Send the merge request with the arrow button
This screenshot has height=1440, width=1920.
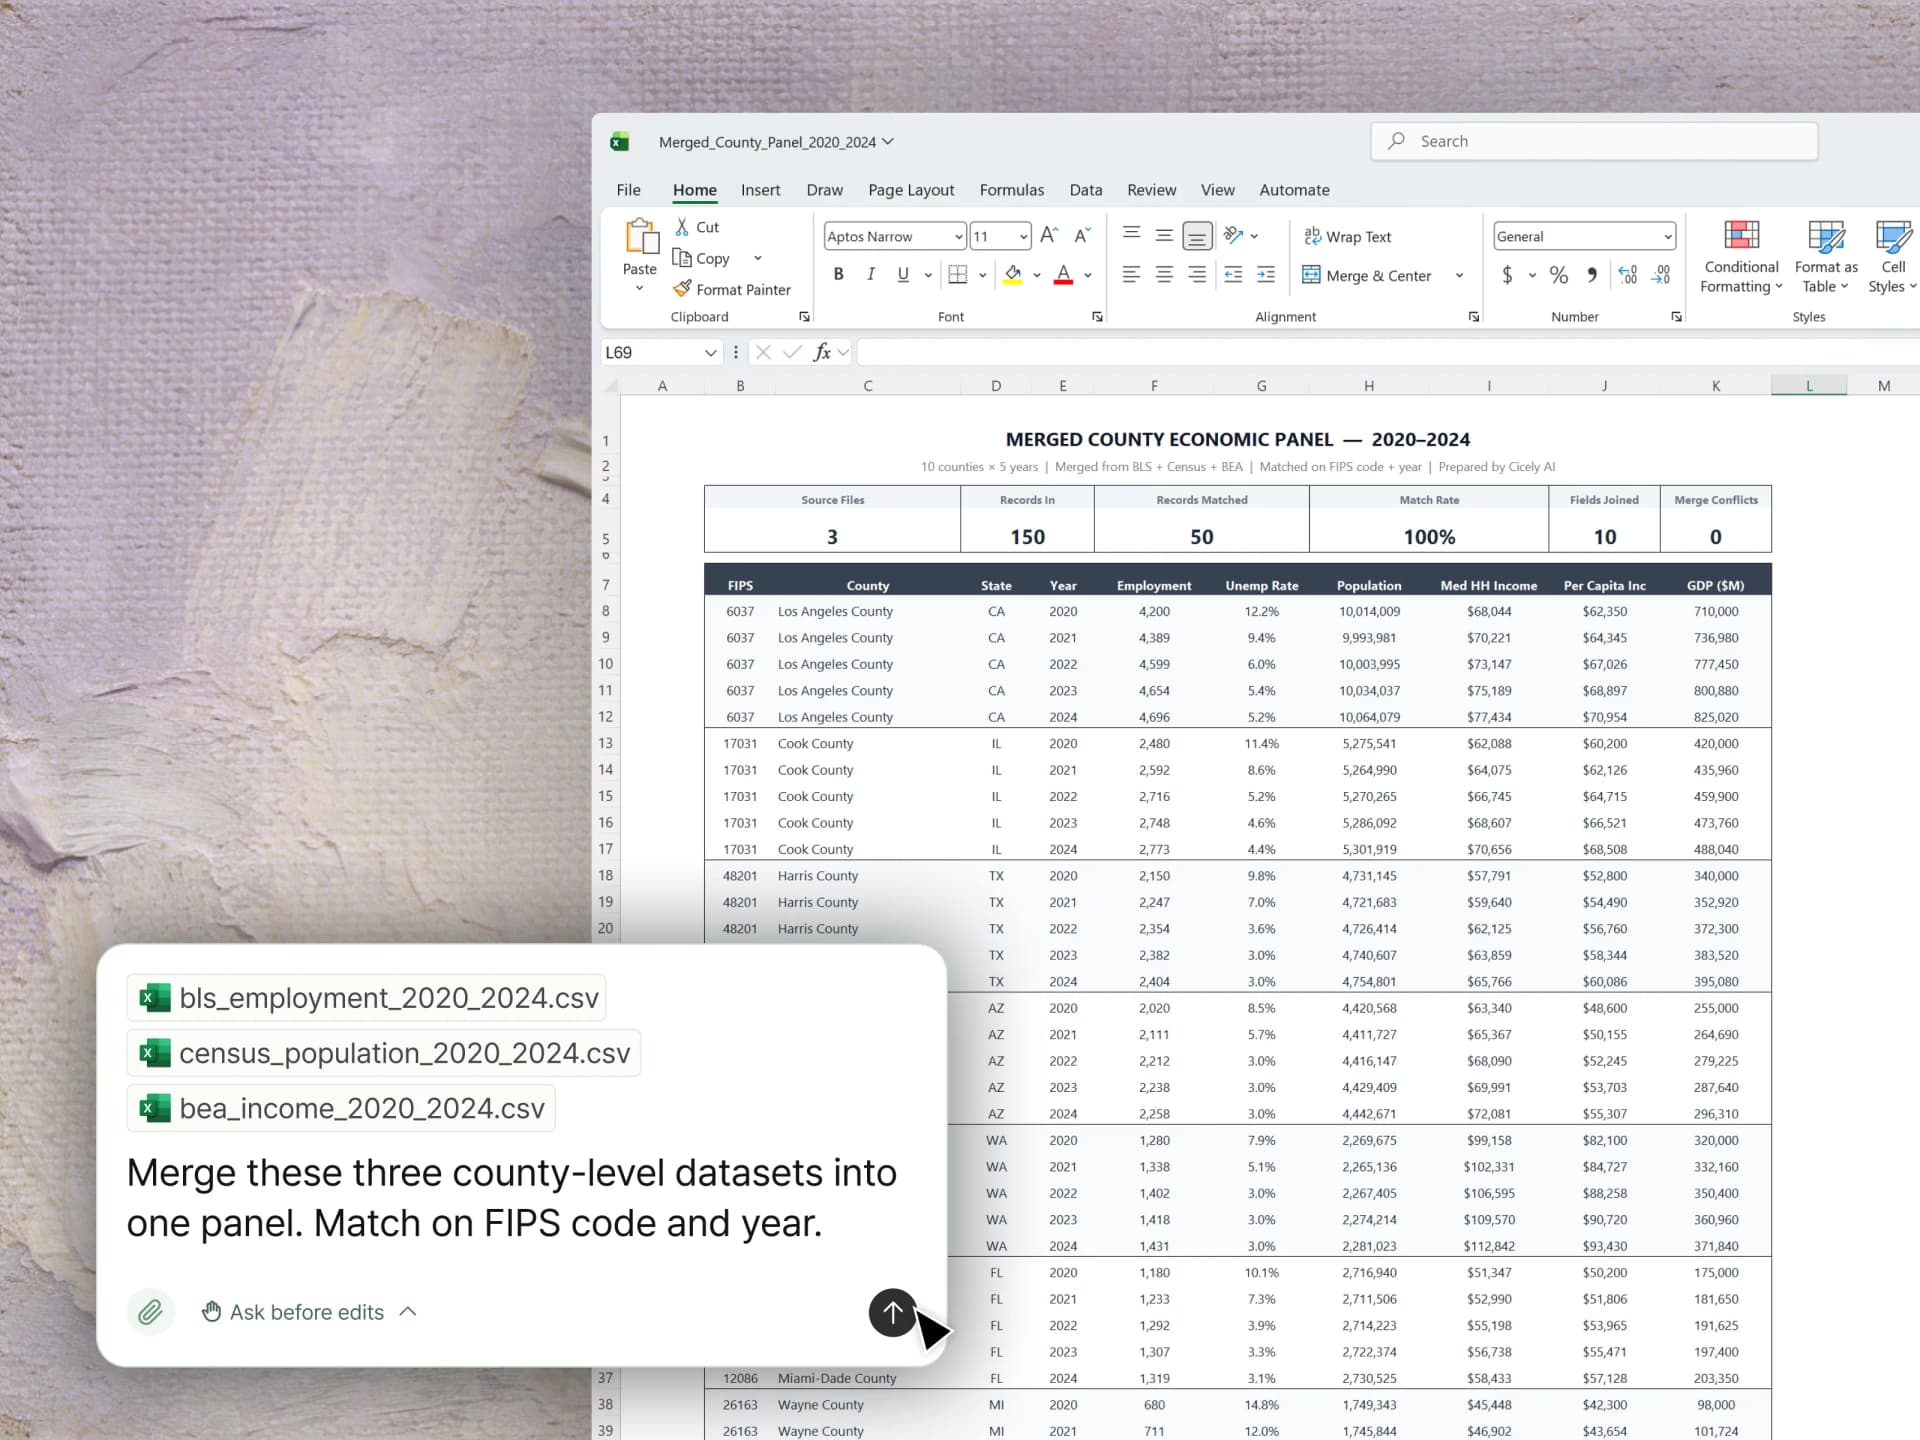pos(891,1313)
